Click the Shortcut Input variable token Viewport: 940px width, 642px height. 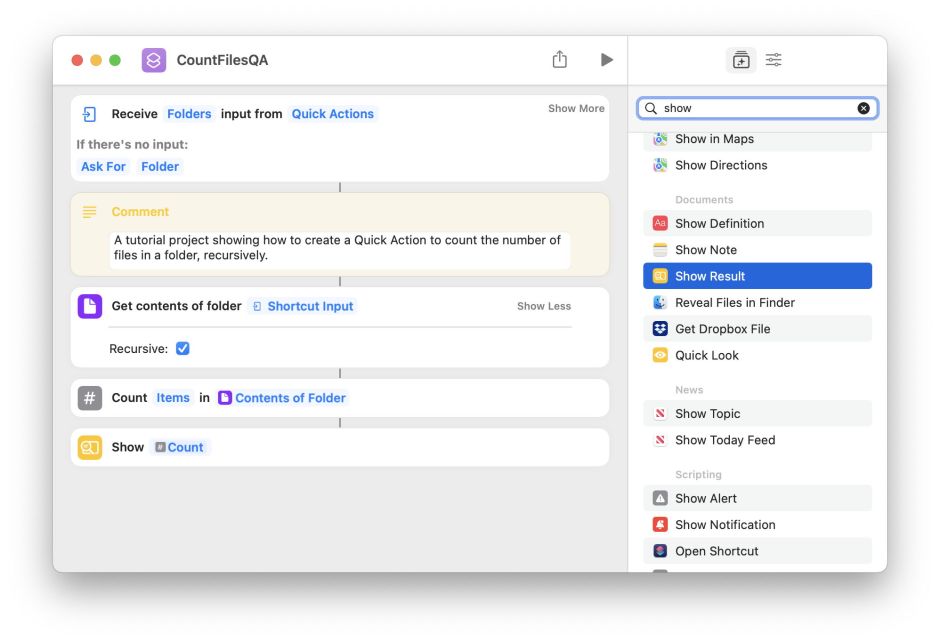303,306
